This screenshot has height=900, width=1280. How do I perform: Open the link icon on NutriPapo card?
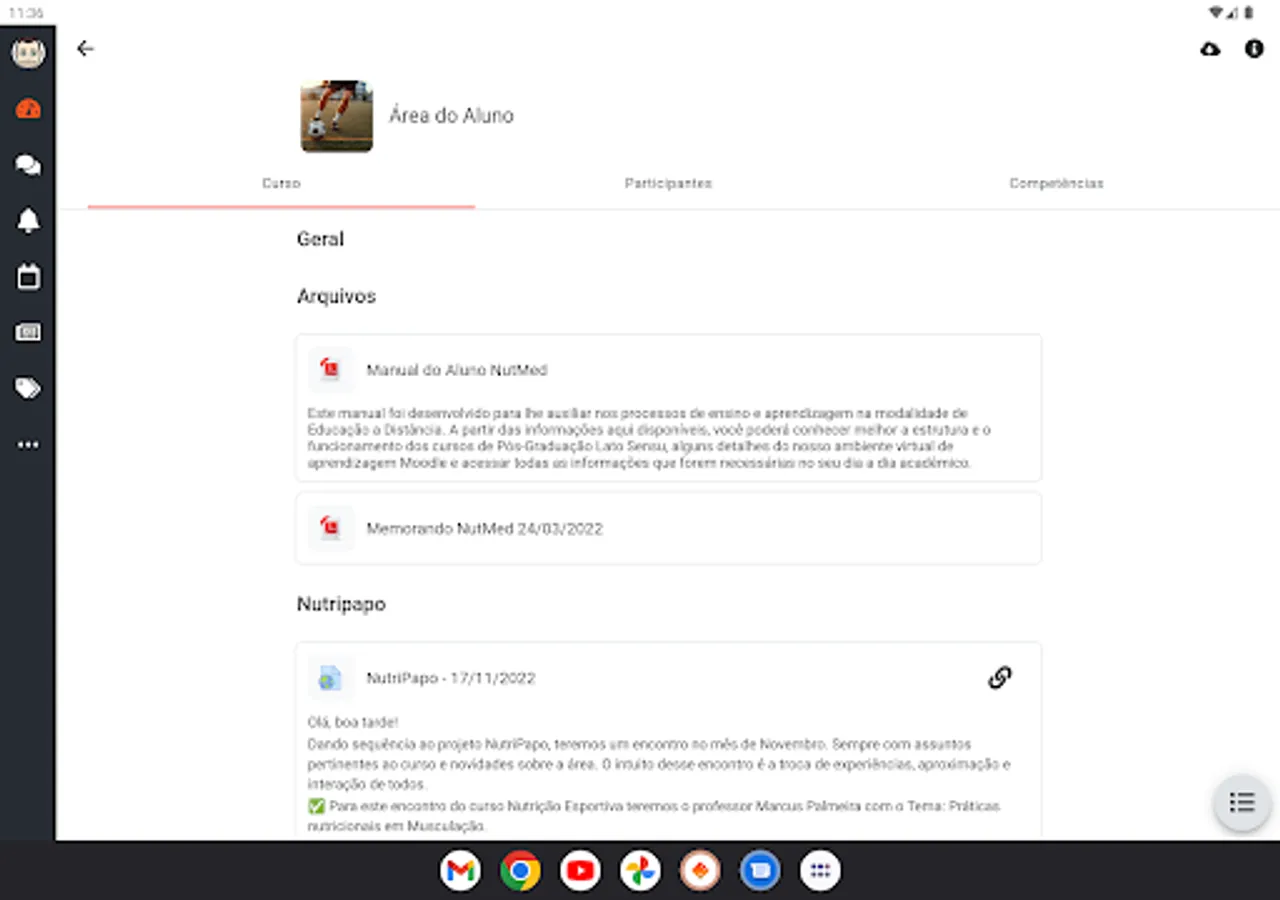pyautogui.click(x=999, y=678)
